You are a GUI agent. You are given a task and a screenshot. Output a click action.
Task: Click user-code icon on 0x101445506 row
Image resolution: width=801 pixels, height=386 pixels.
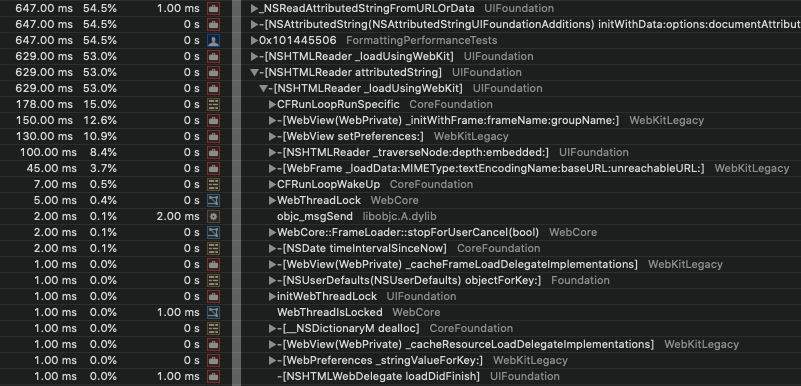(214, 40)
